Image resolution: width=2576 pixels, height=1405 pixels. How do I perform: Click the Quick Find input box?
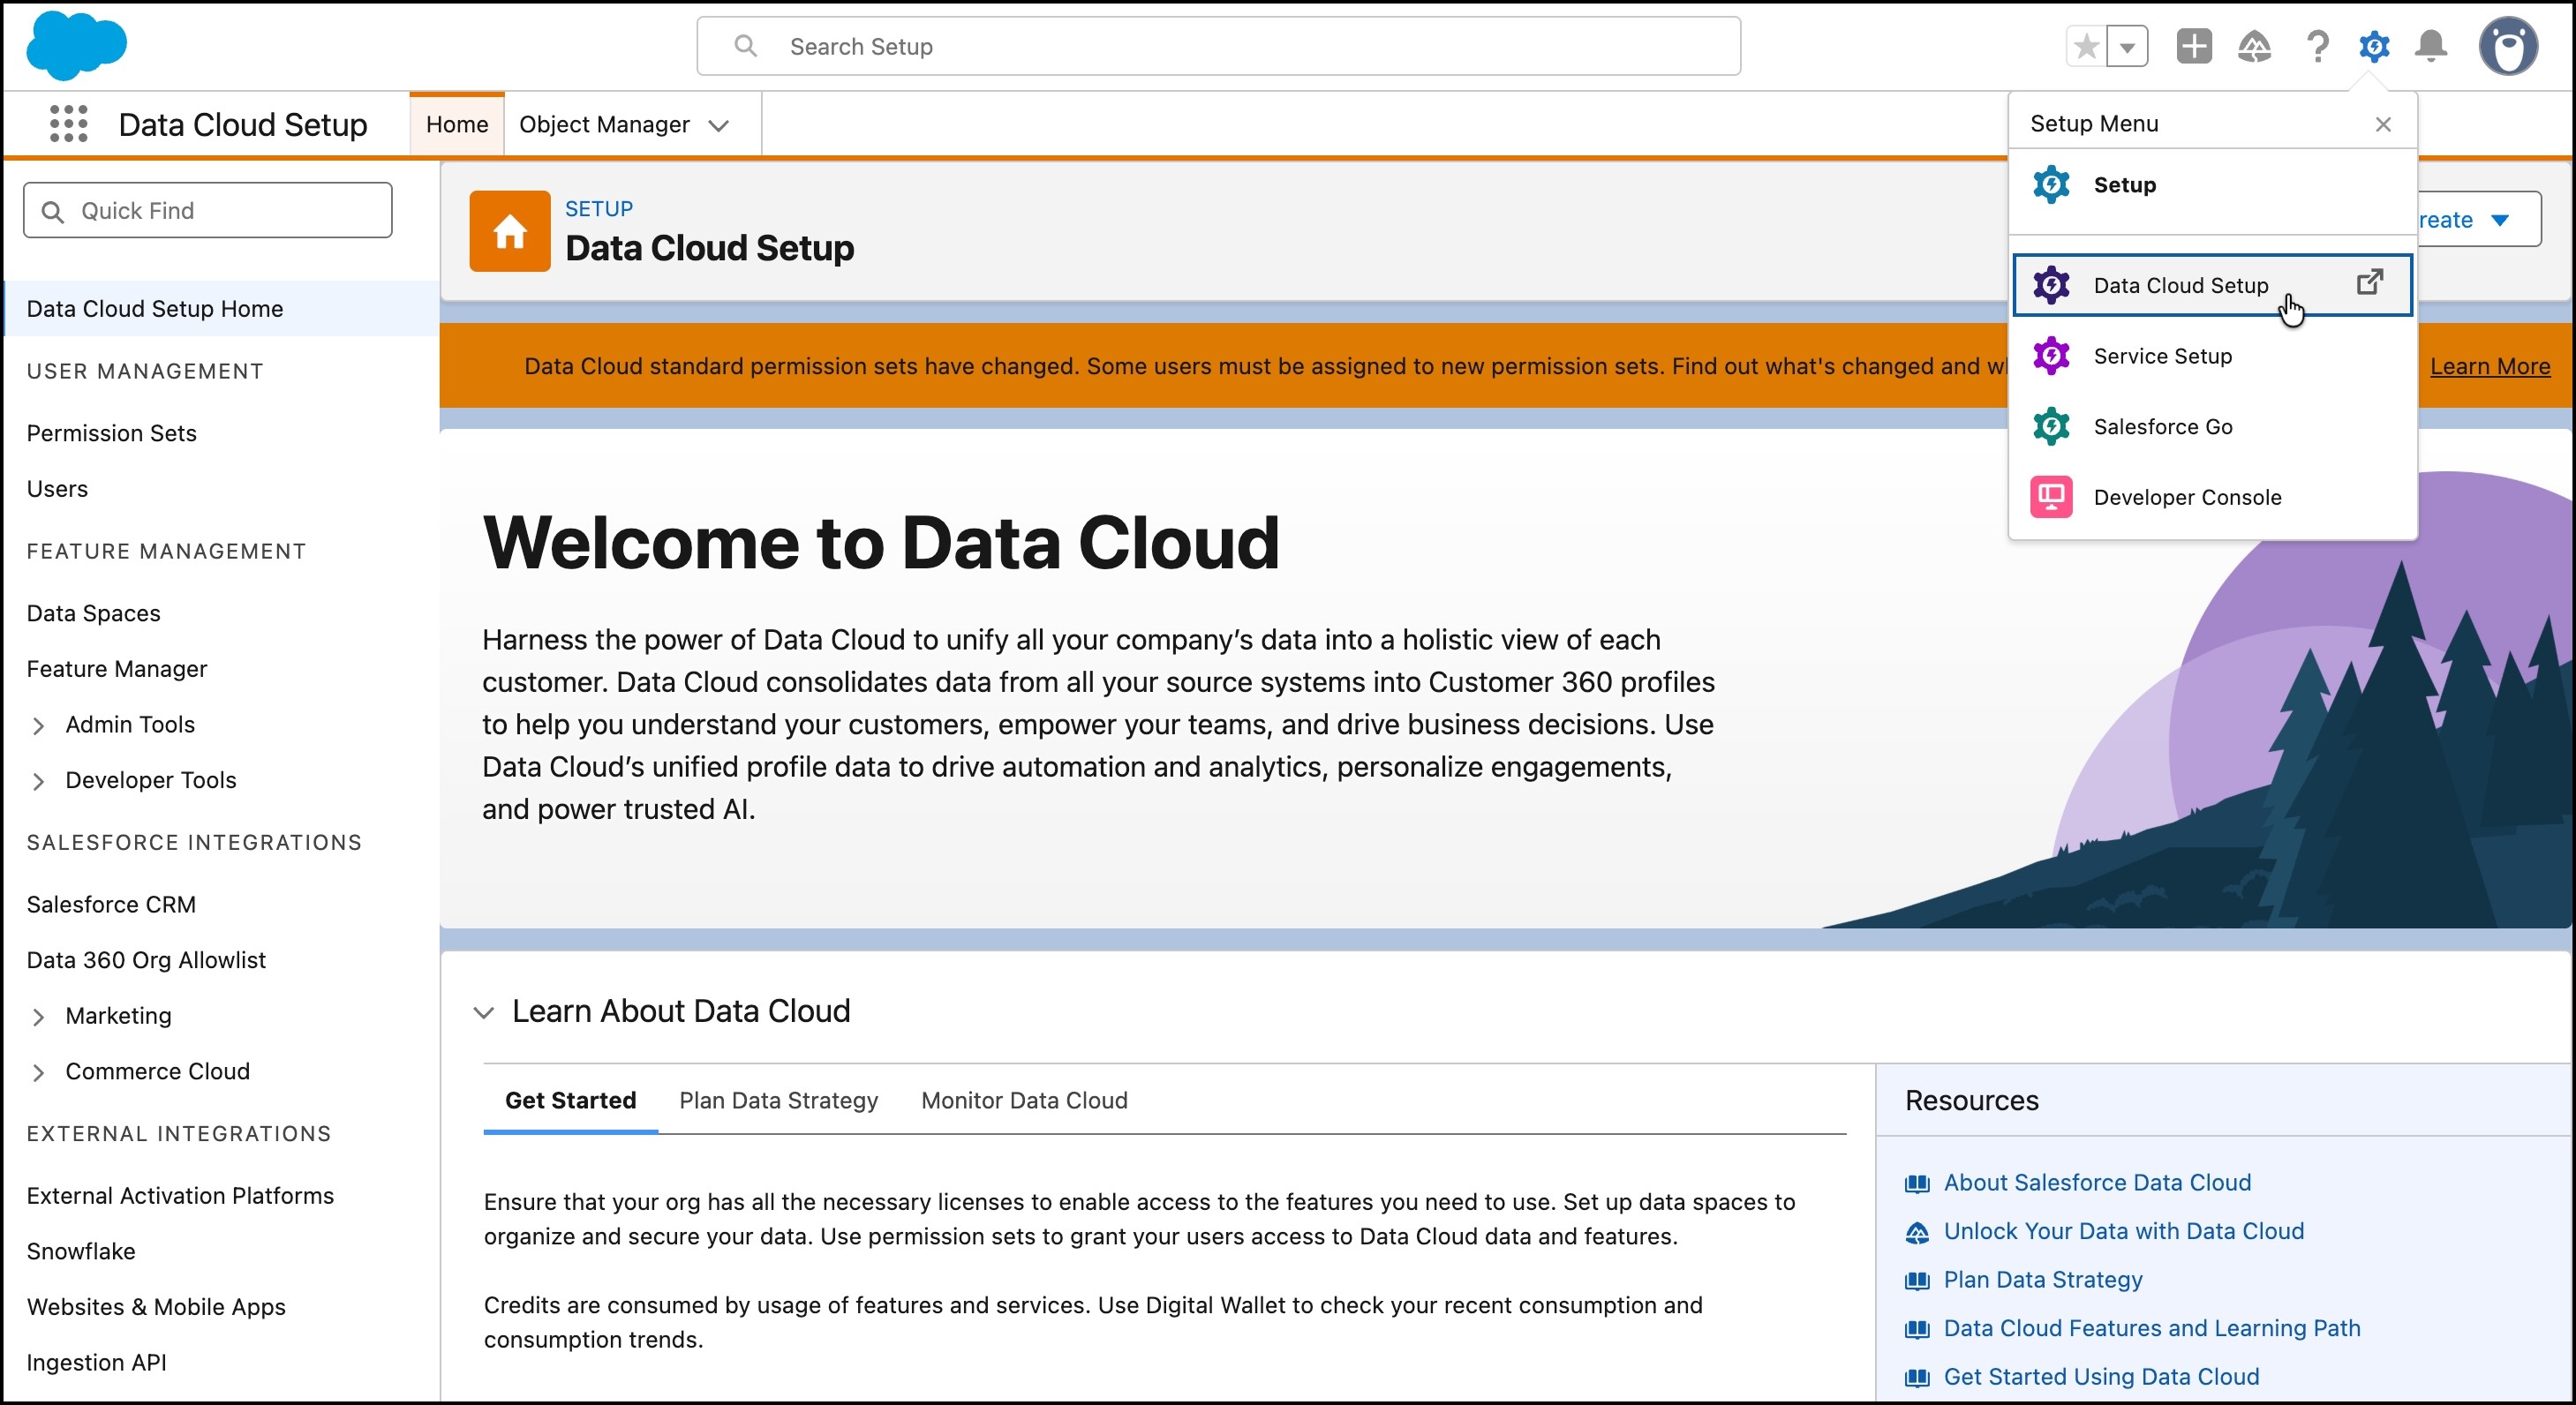(208, 210)
